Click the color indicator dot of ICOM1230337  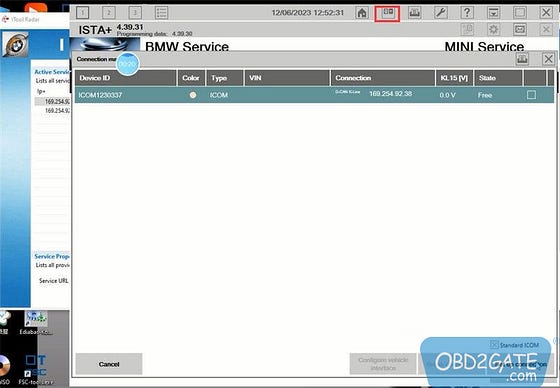[193, 95]
